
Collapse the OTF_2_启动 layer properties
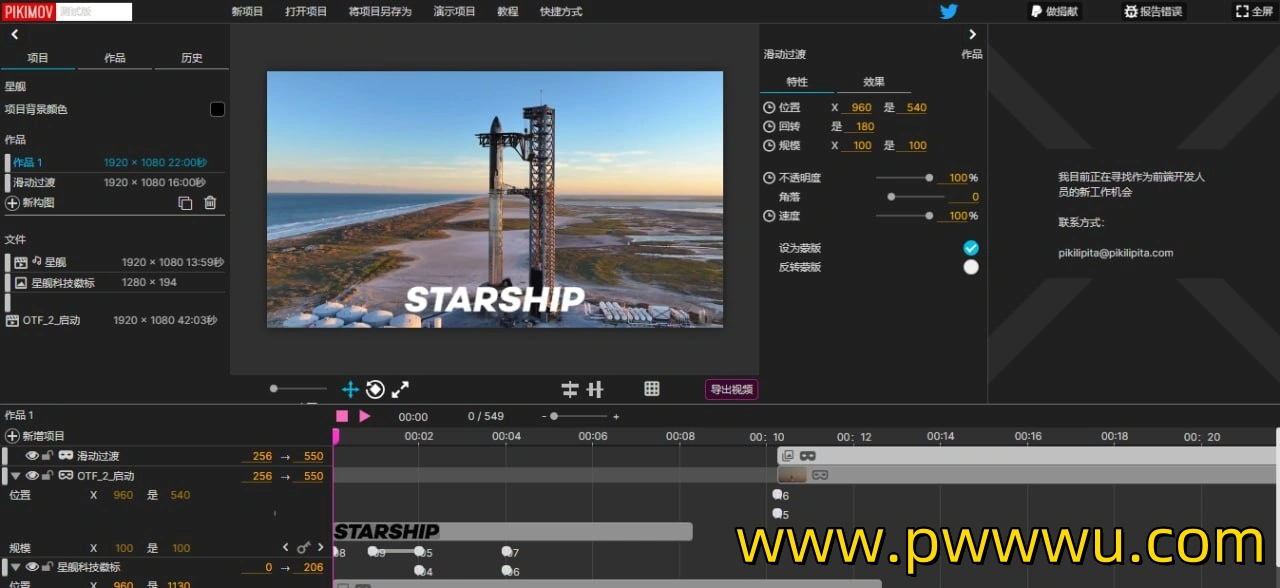click(15, 476)
